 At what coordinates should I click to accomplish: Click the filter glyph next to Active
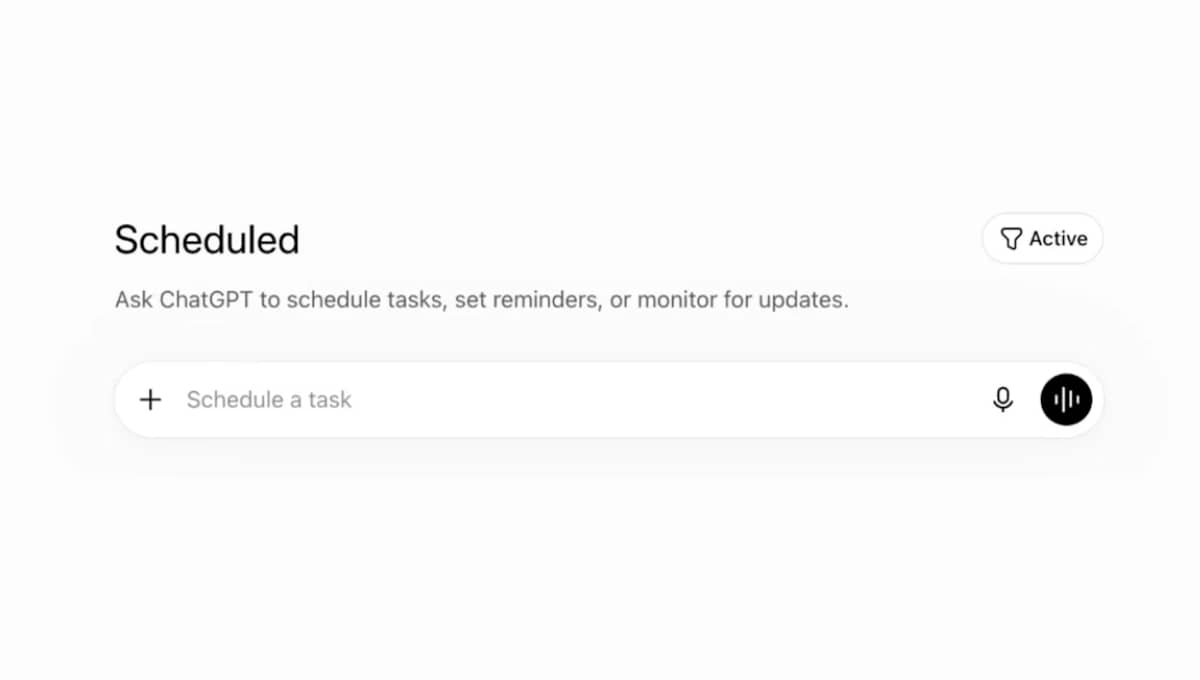point(1011,239)
